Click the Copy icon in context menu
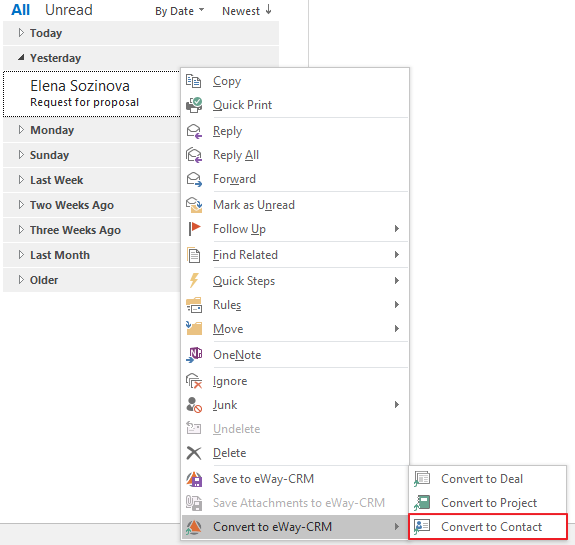Image resolution: width=575 pixels, height=545 pixels. click(193, 81)
